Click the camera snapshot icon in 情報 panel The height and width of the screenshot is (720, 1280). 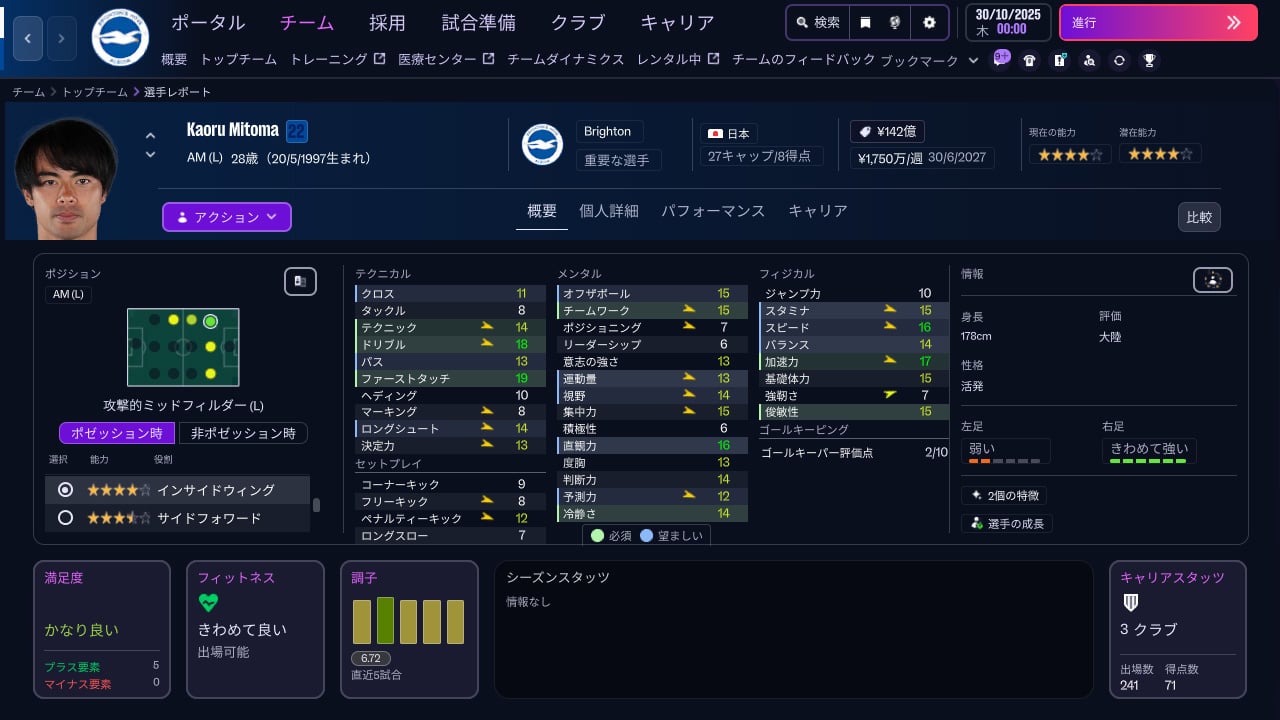1212,280
